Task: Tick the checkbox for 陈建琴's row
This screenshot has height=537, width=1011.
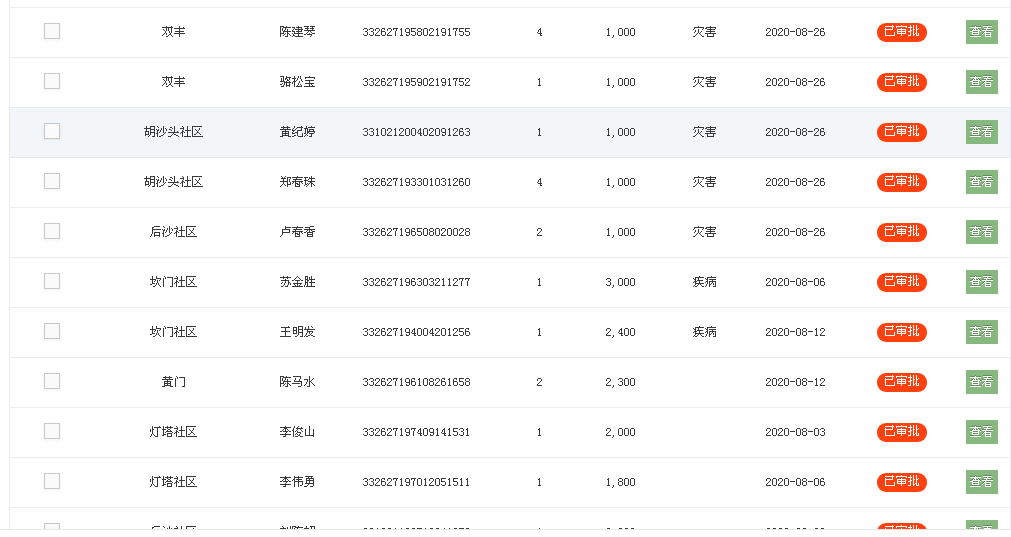Action: pos(52,31)
